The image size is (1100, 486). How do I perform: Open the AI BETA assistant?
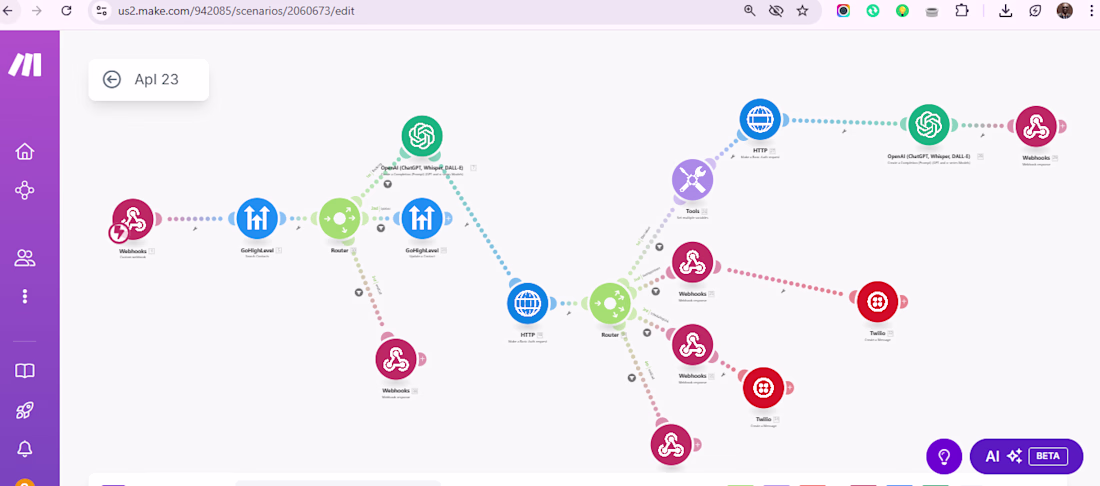tap(1026, 457)
